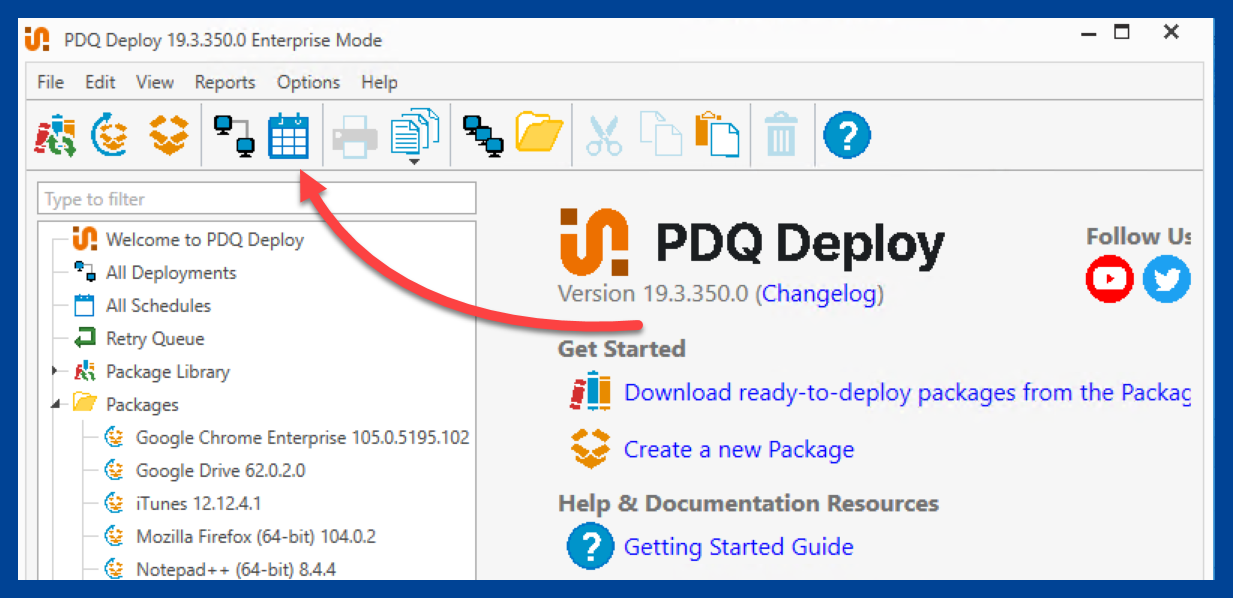Image resolution: width=1233 pixels, height=598 pixels.
Task: Click Download ready-to-deploy packages link
Action: (x=907, y=393)
